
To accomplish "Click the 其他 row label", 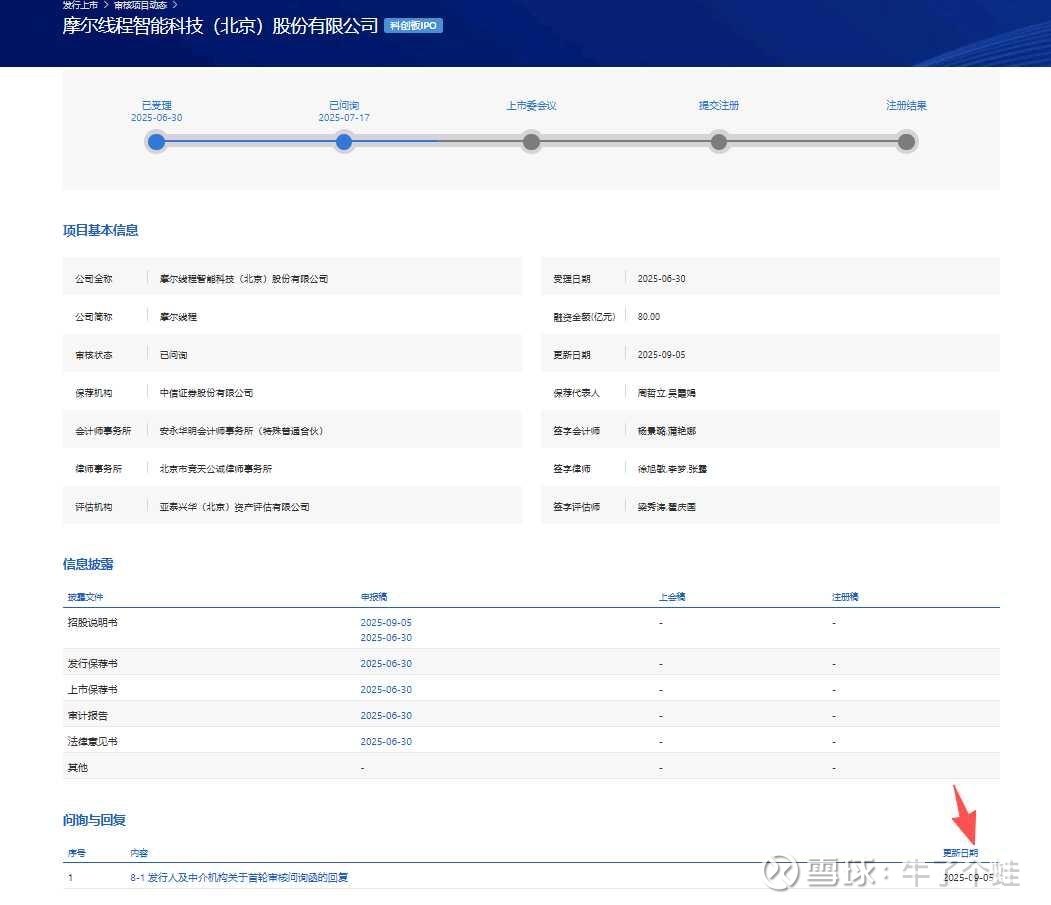I will click(x=78, y=768).
